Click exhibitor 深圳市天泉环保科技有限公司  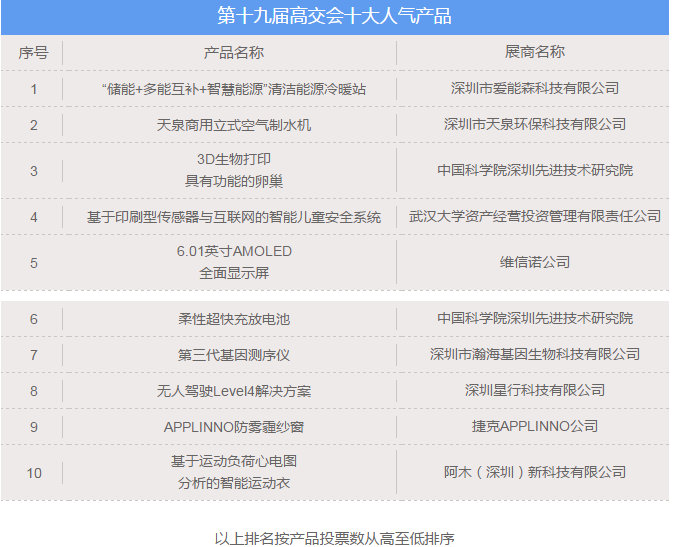point(535,124)
